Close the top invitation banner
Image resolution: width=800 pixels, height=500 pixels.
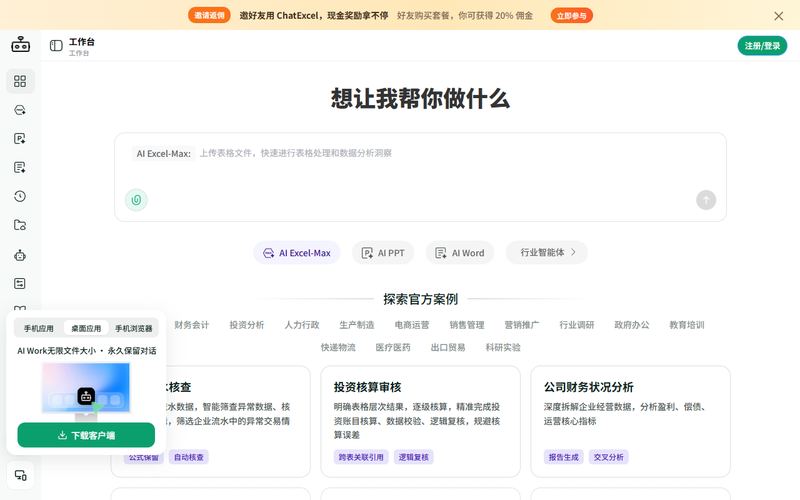click(x=779, y=16)
